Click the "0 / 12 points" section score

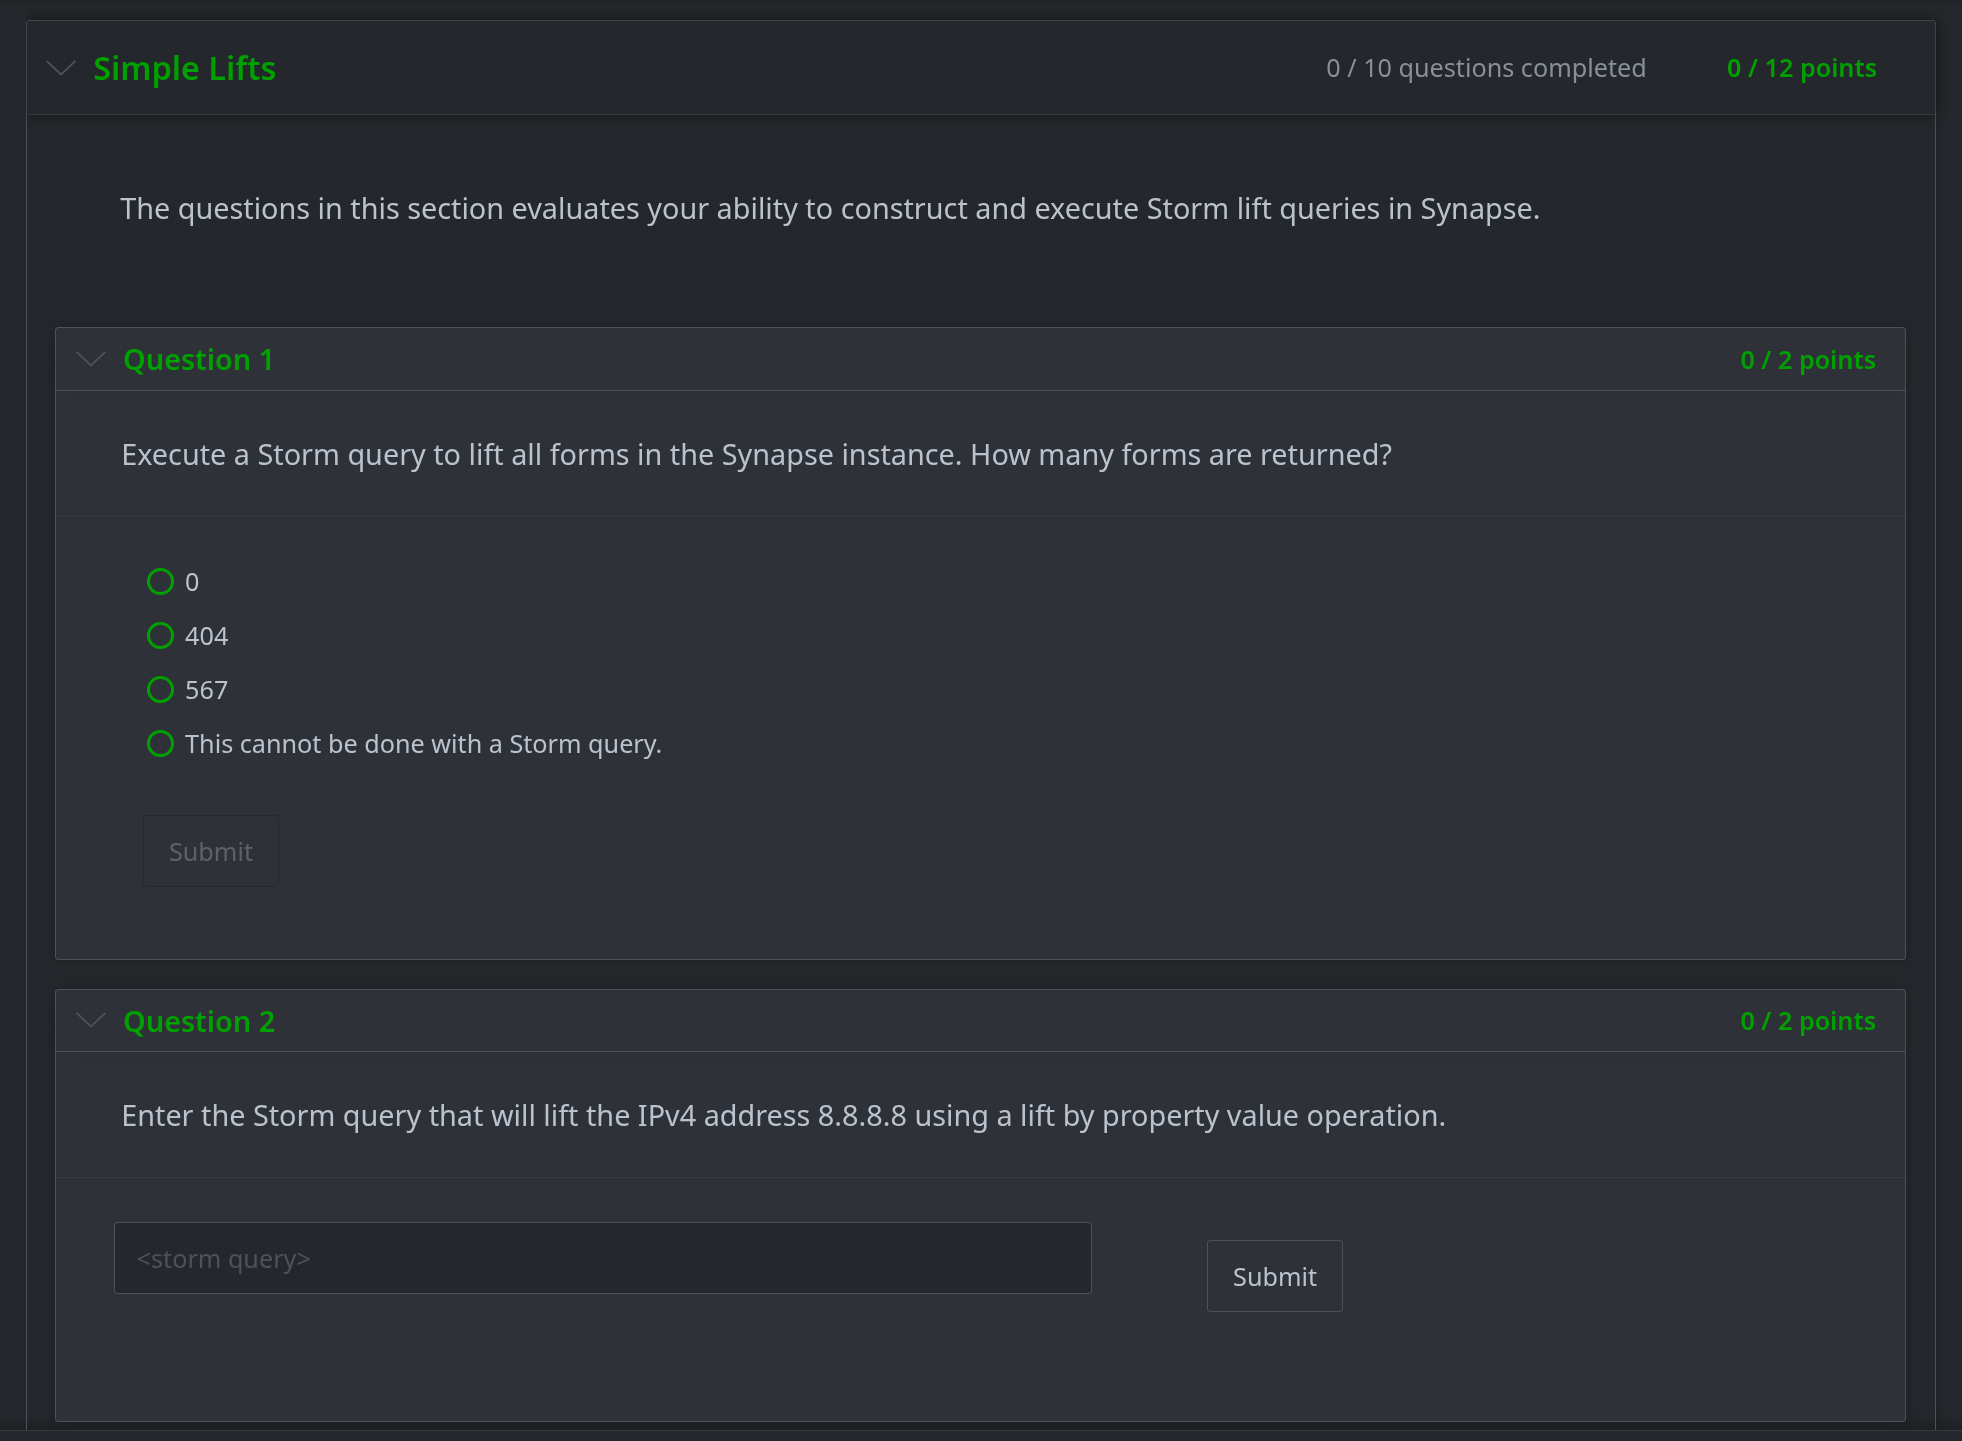[1801, 68]
